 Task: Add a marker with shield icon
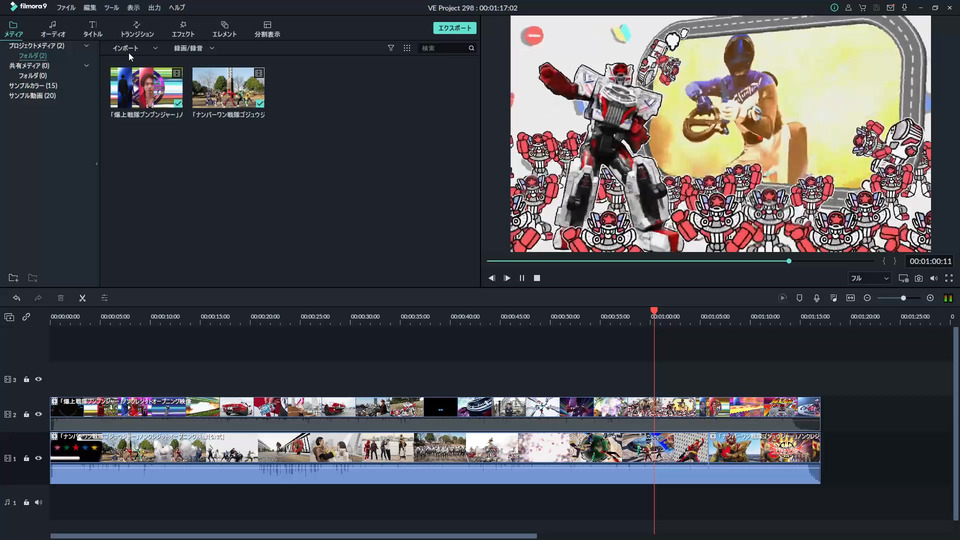(x=800, y=298)
